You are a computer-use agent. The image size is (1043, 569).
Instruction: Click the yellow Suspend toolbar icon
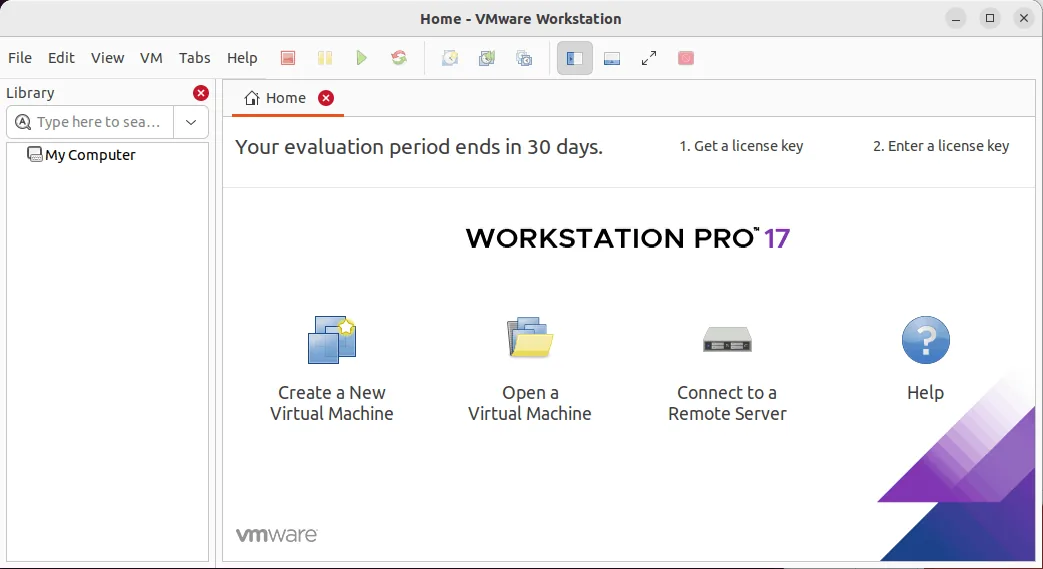click(x=325, y=59)
